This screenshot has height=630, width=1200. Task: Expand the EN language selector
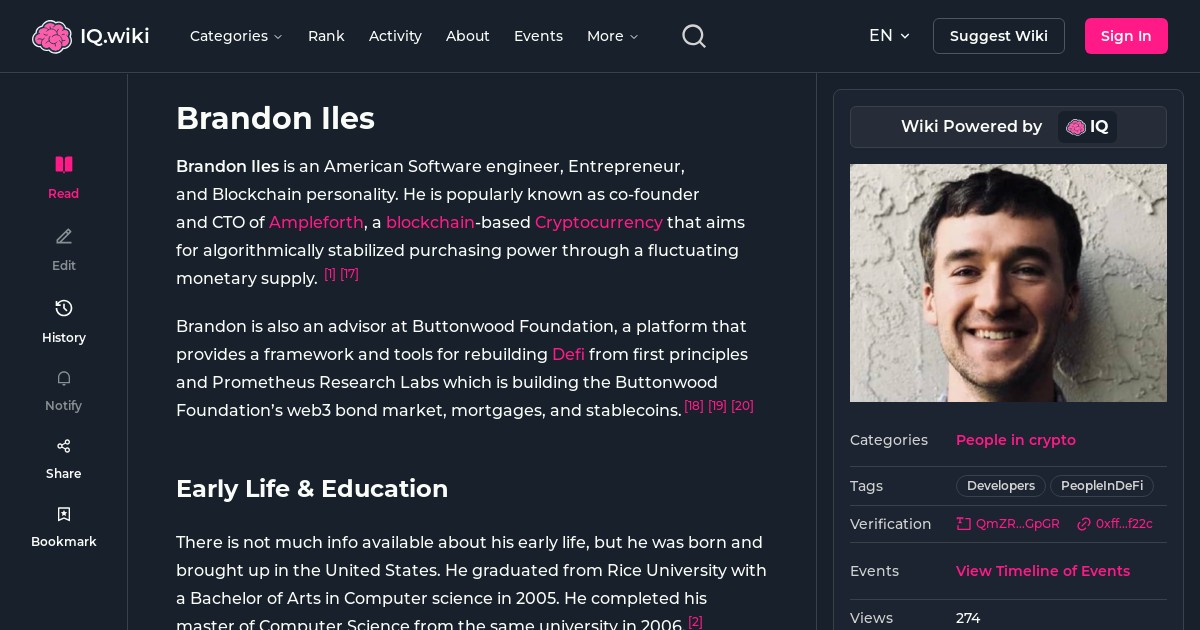click(x=889, y=35)
